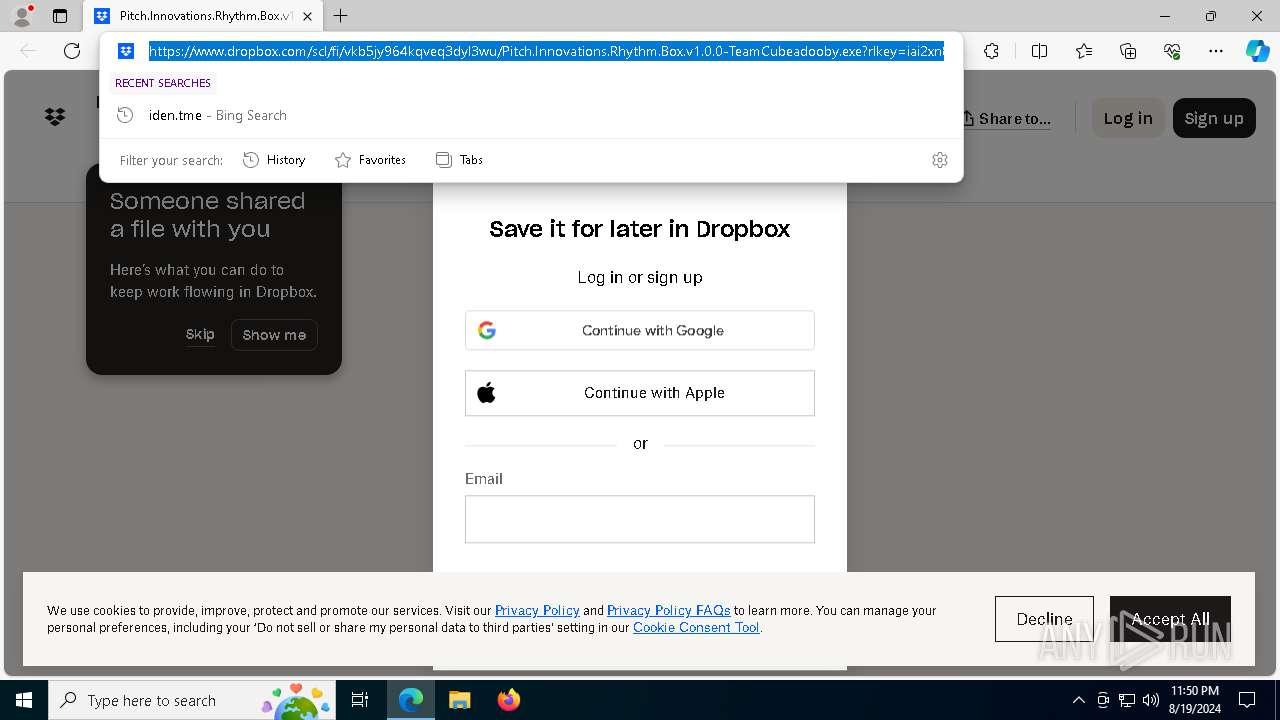Viewport: 1280px width, 720px height.
Task: Decline cookies in the banner
Action: 1044,619
